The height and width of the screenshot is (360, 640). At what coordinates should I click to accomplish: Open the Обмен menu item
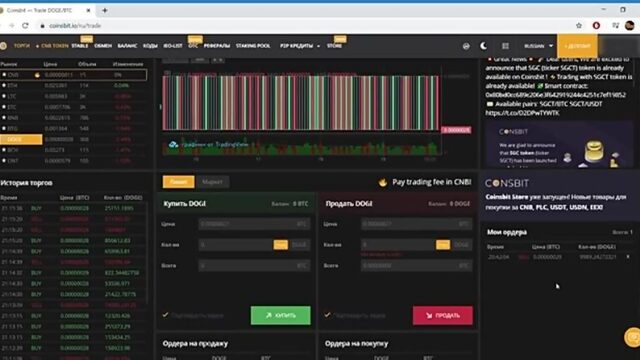click(x=103, y=46)
